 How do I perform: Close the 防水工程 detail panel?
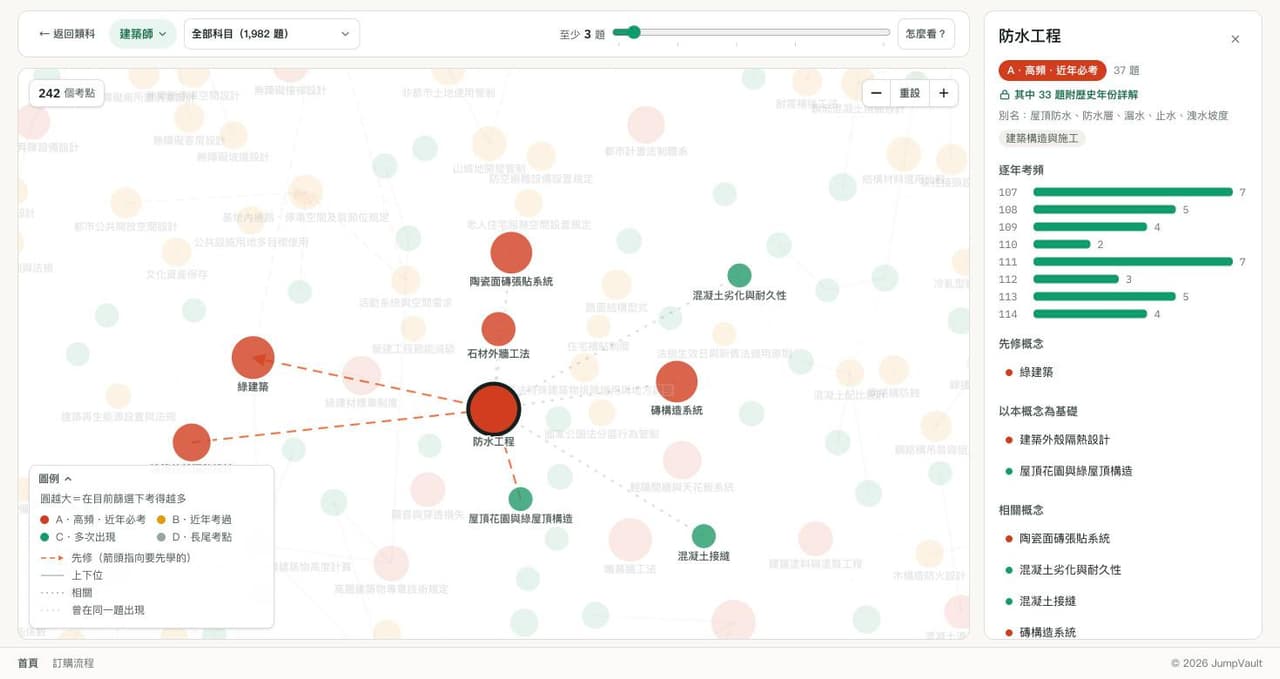(1235, 39)
